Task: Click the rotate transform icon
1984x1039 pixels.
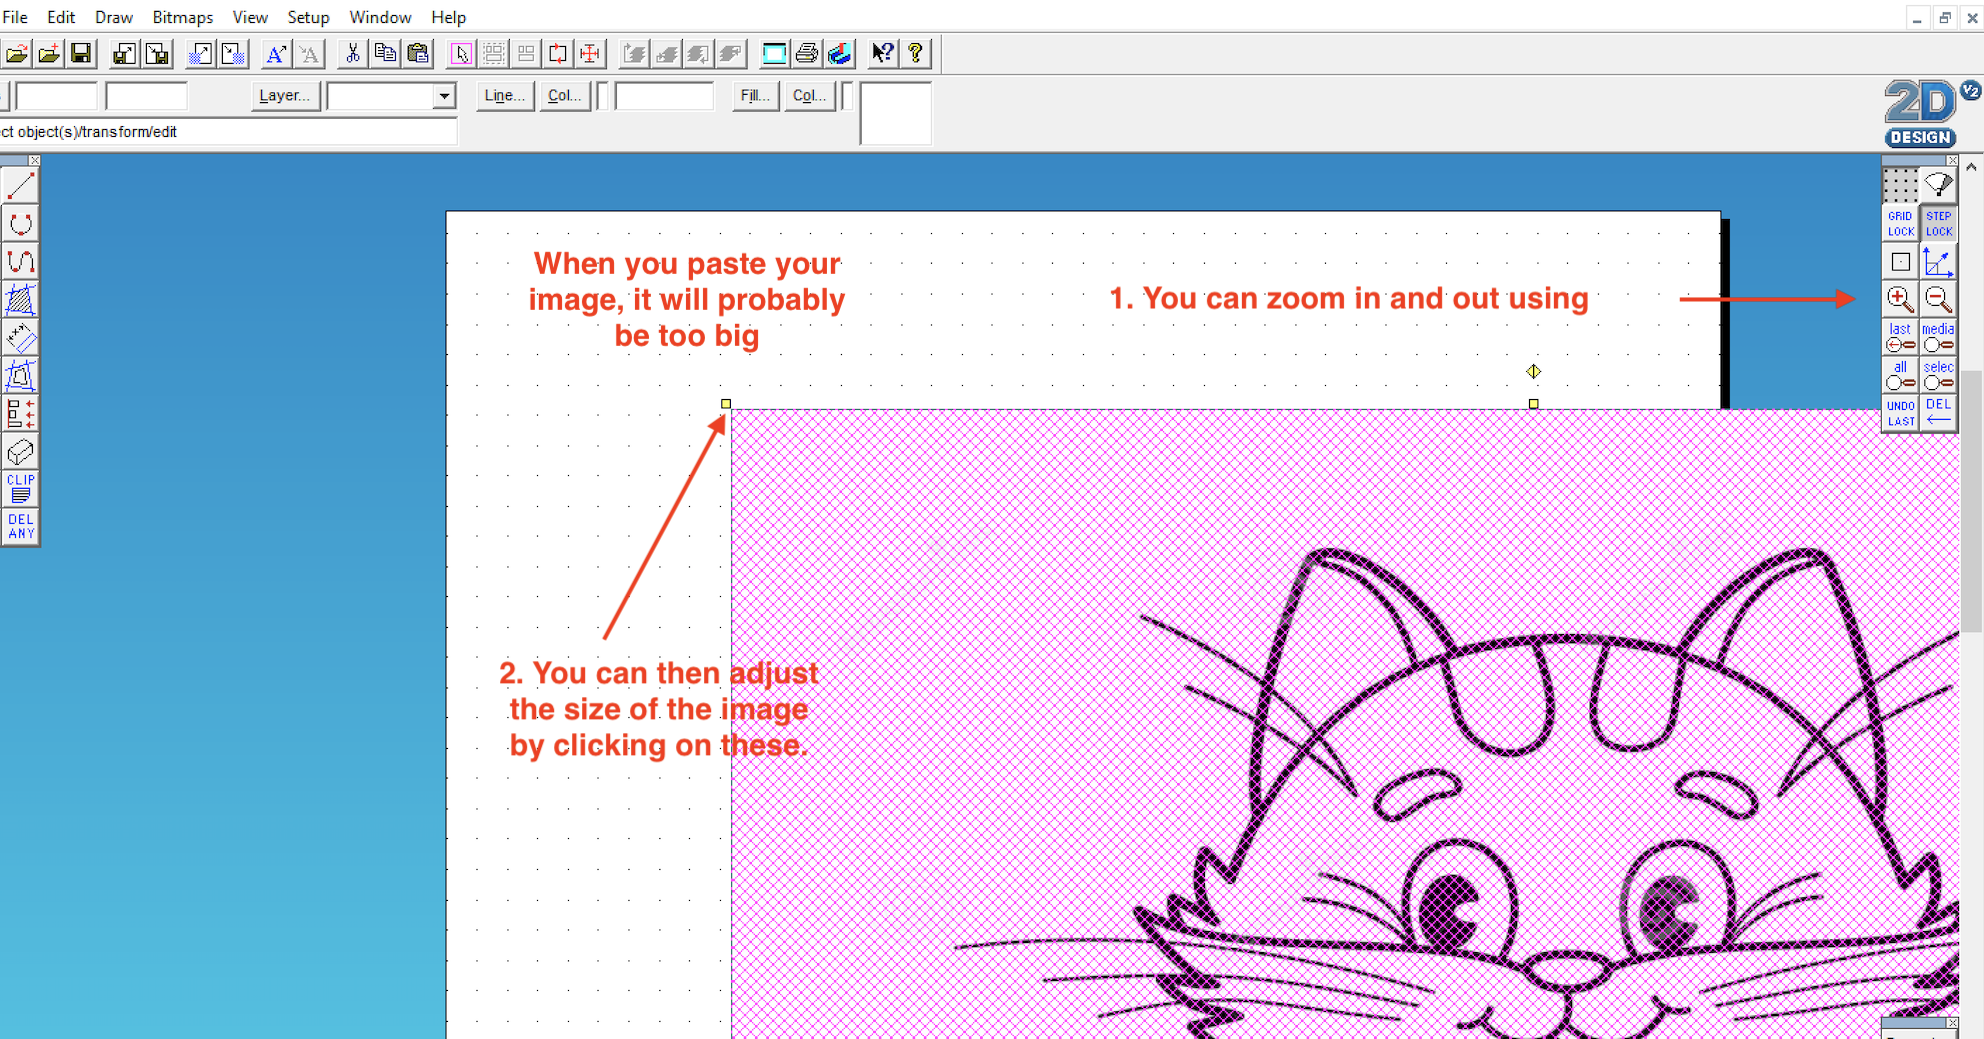Action: click(558, 53)
